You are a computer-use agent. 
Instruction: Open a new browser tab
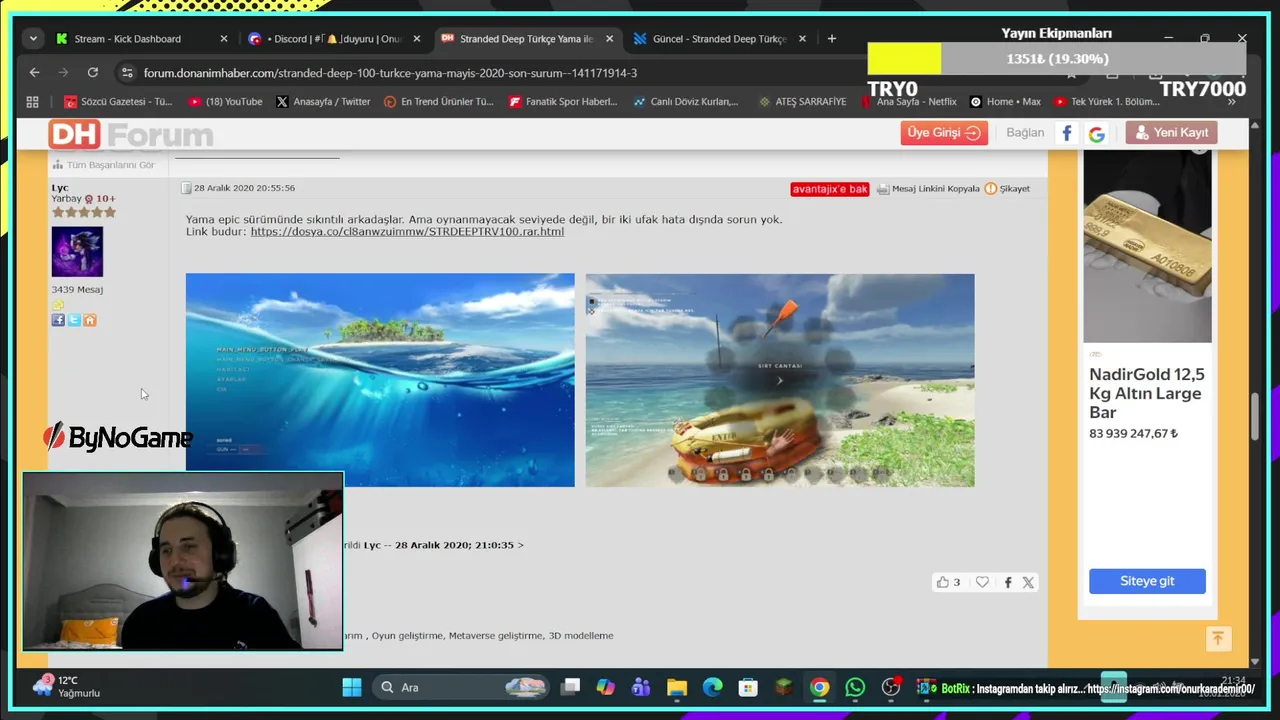[832, 39]
